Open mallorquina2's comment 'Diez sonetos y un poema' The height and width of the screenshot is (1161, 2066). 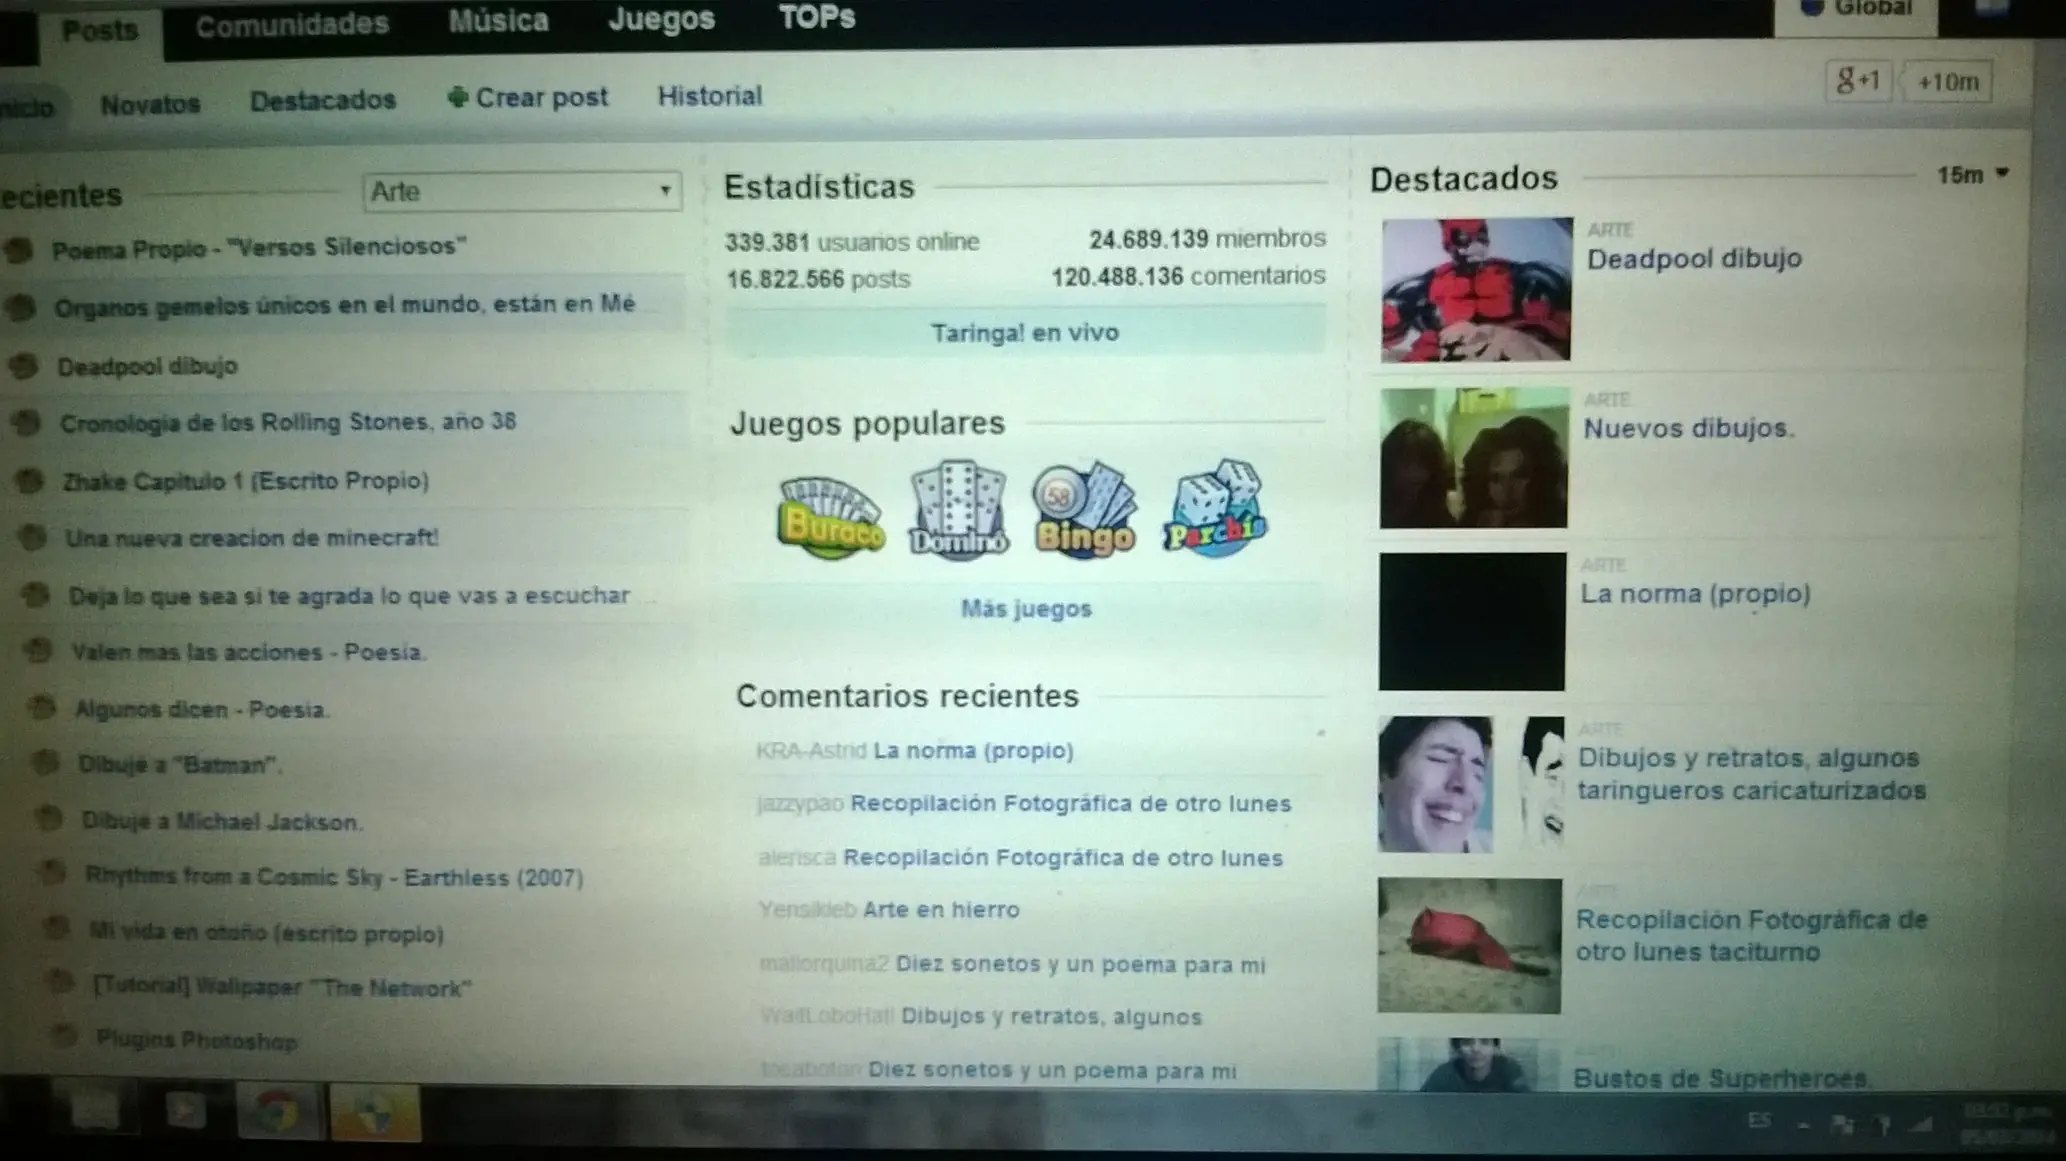coord(1080,964)
